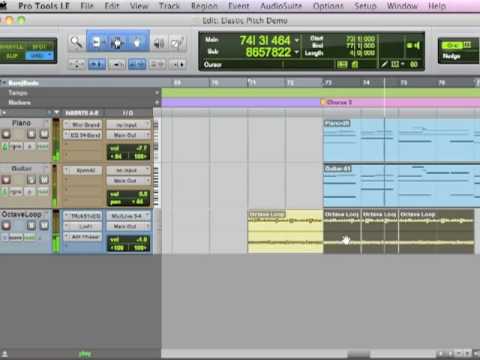Open the Sub counter format dropdown arrow
This screenshot has width=480, height=360.
[297, 52]
